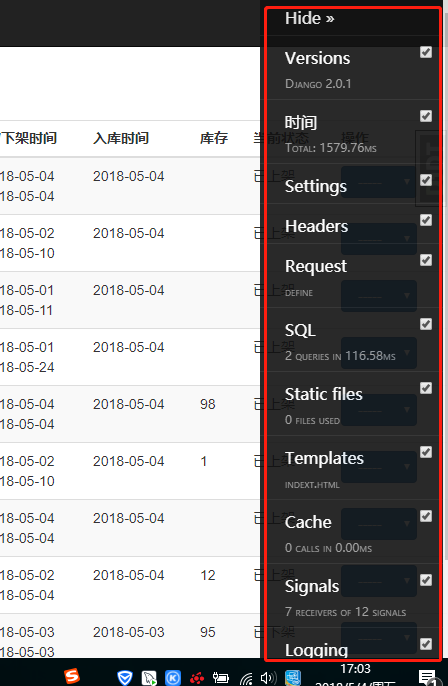Image resolution: width=448 pixels, height=686 pixels.
Task: Click the 0 calls in 0.00ms text
Action: [x=328, y=548]
